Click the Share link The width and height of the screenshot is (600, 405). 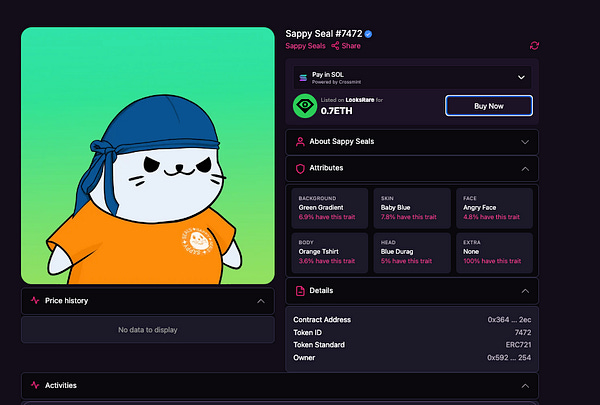tap(351, 46)
